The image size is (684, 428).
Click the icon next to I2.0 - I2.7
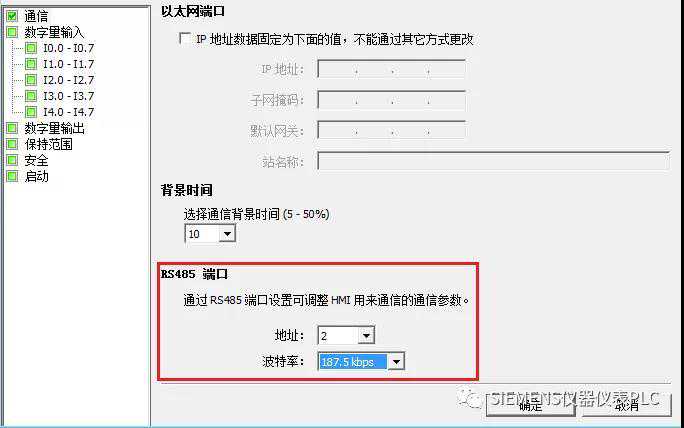tap(31, 80)
